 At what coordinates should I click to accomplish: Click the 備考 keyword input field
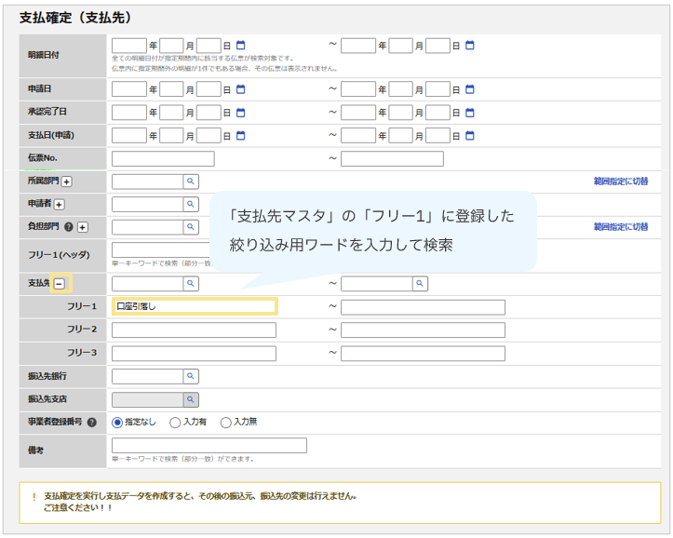pos(209,445)
